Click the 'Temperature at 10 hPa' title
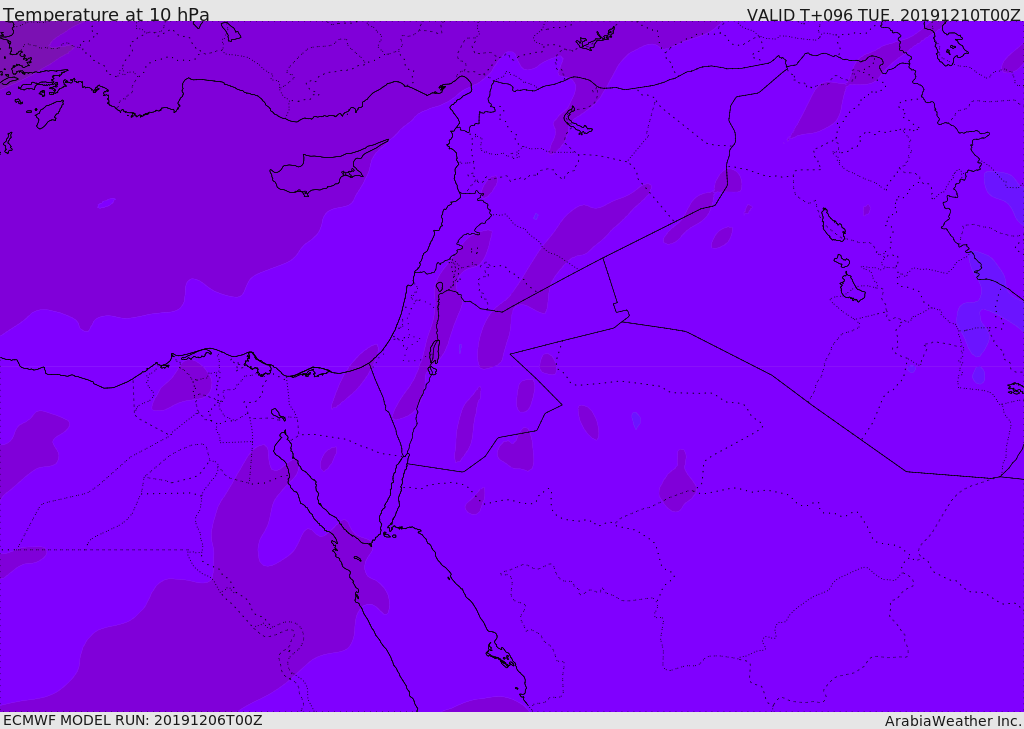Screen dimensions: 1024x729 click(x=106, y=14)
